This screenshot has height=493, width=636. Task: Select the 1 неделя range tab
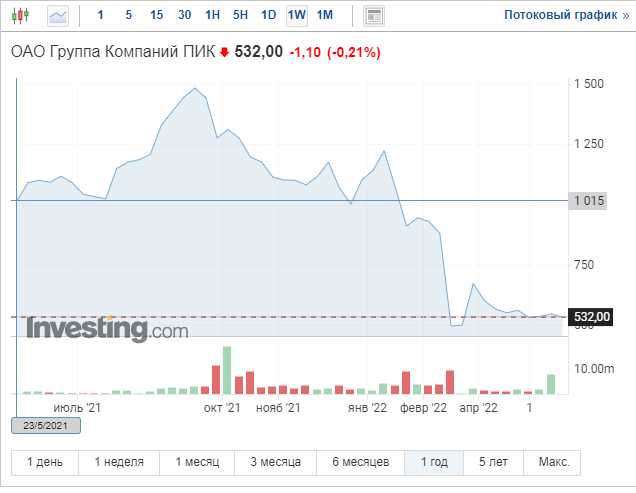[119, 462]
